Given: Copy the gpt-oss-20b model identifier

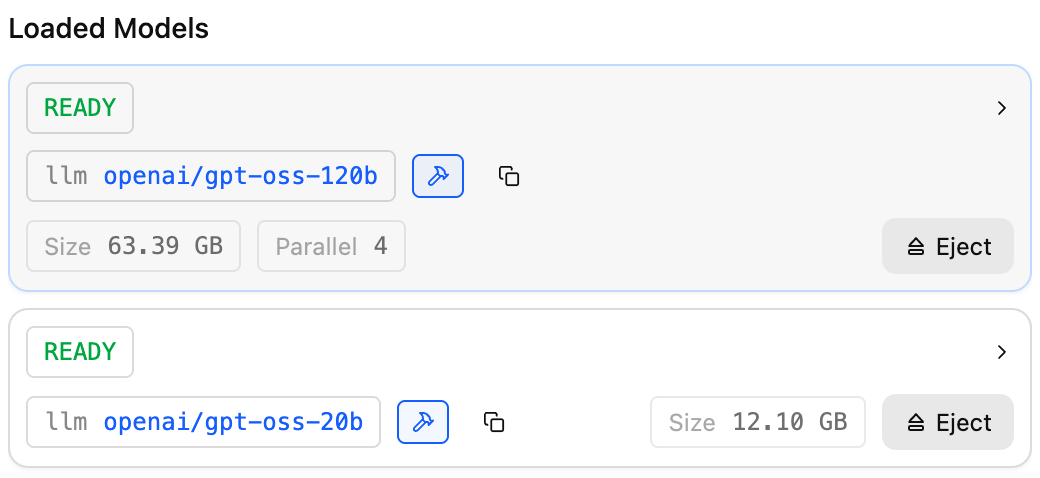Looking at the screenshot, I should pyautogui.click(x=493, y=422).
